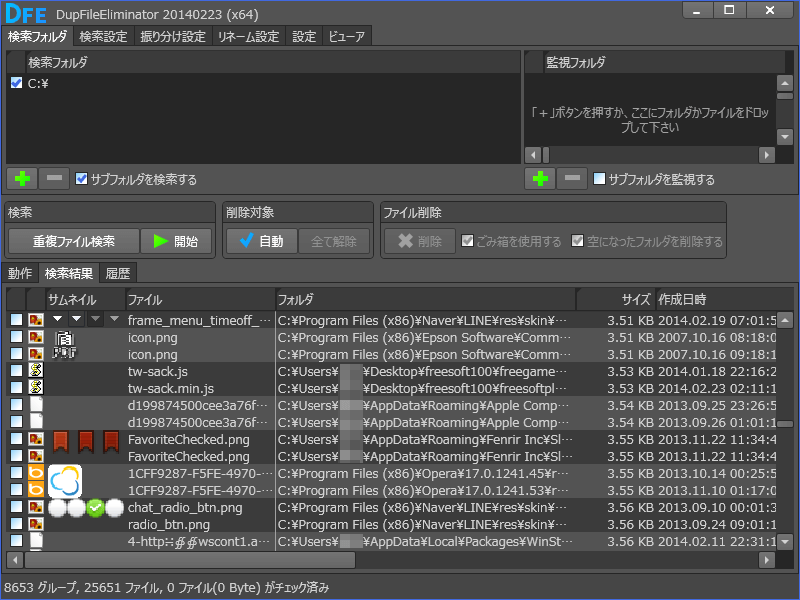Click the Opera cloud thumbnail icon
Image resolution: width=800 pixels, height=600 pixels.
pos(65,481)
